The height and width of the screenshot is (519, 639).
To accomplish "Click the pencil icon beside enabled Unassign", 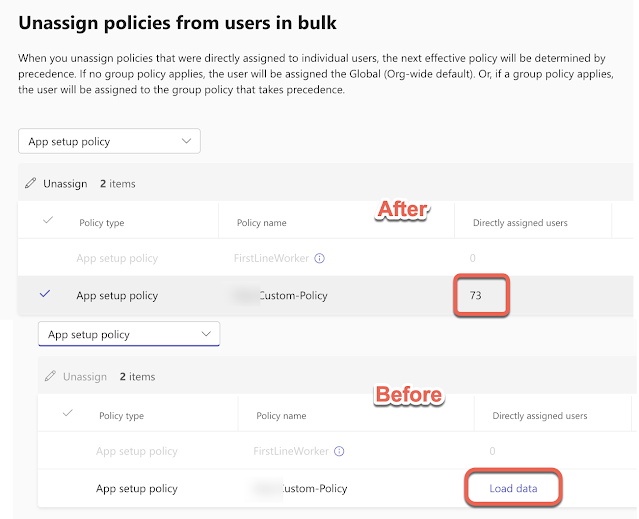I will [30, 184].
